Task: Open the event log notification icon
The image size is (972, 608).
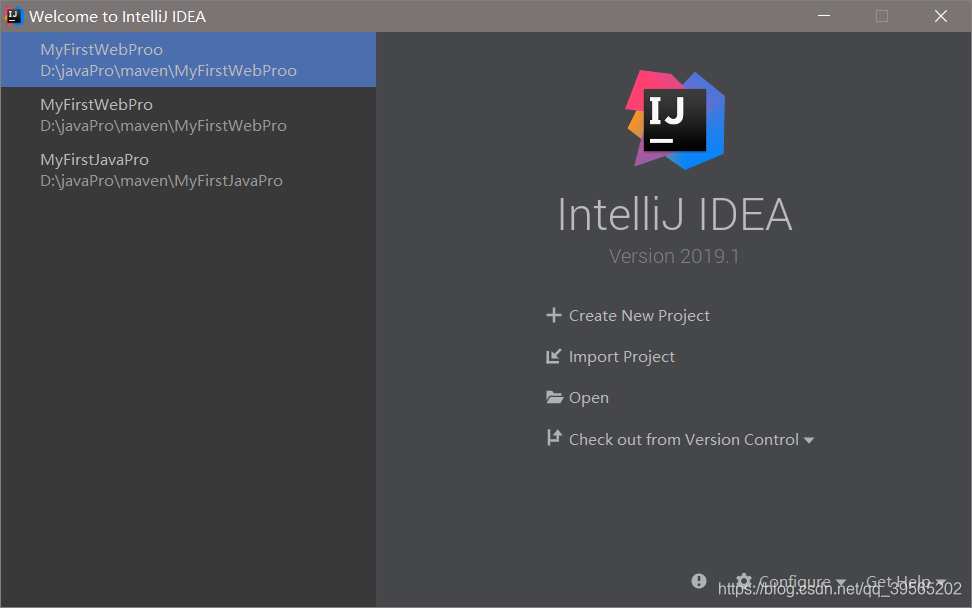Action: (x=699, y=581)
